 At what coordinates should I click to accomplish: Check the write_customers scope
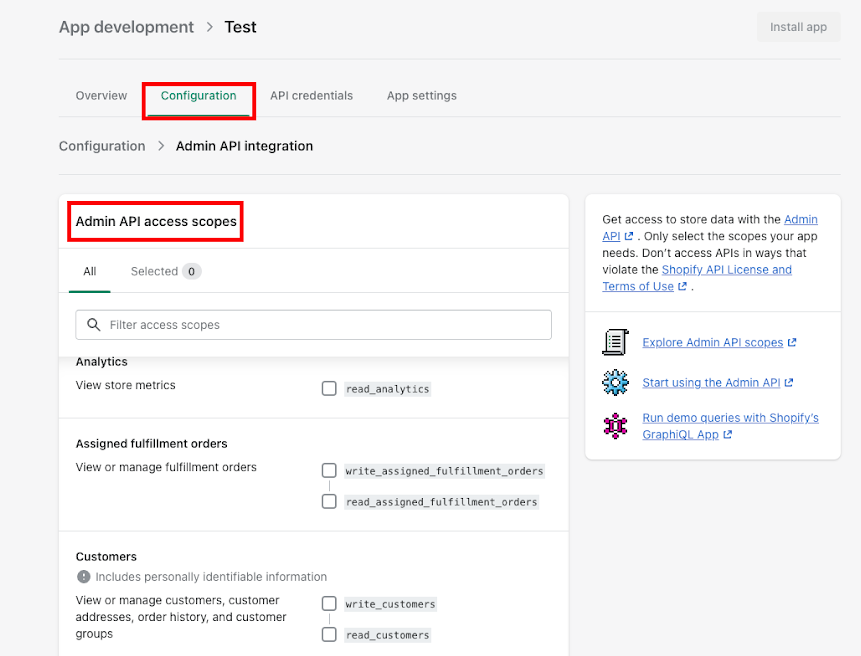(x=329, y=603)
